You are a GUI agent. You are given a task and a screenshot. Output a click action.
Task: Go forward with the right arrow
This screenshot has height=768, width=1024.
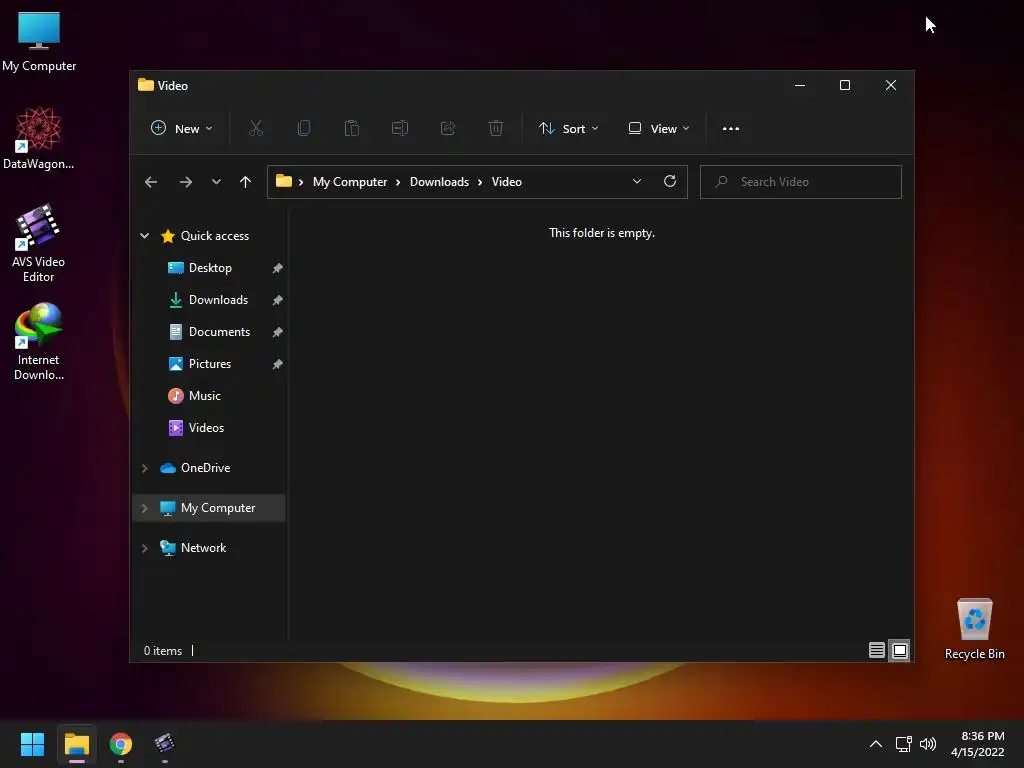point(185,182)
